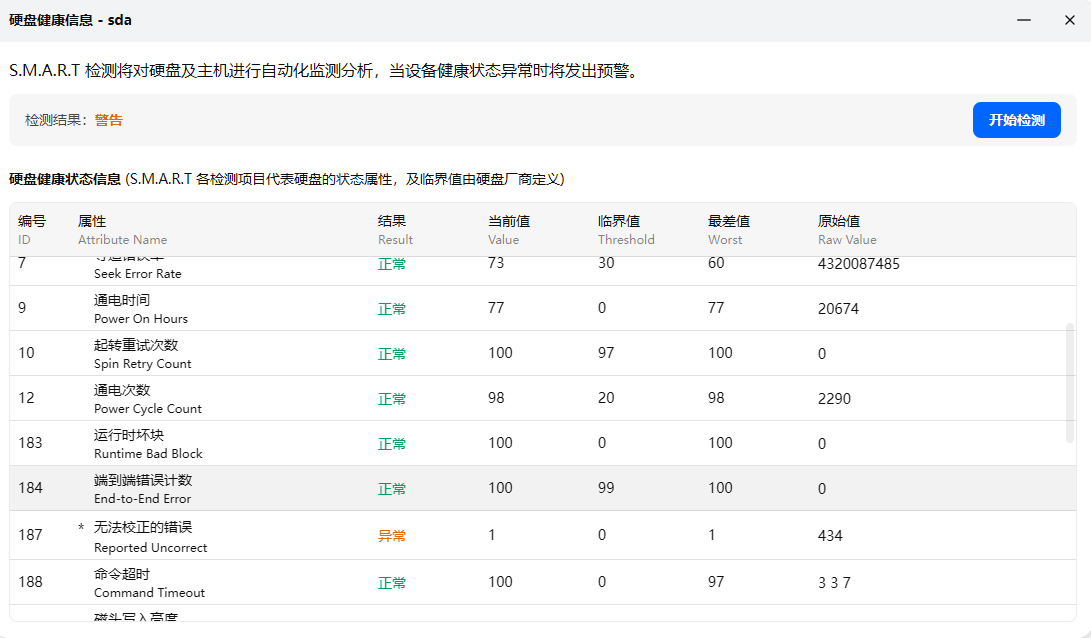The width and height of the screenshot is (1091, 638).
Task: Click the asterisk beside 无法校正的错误
Action: [x=81, y=527]
